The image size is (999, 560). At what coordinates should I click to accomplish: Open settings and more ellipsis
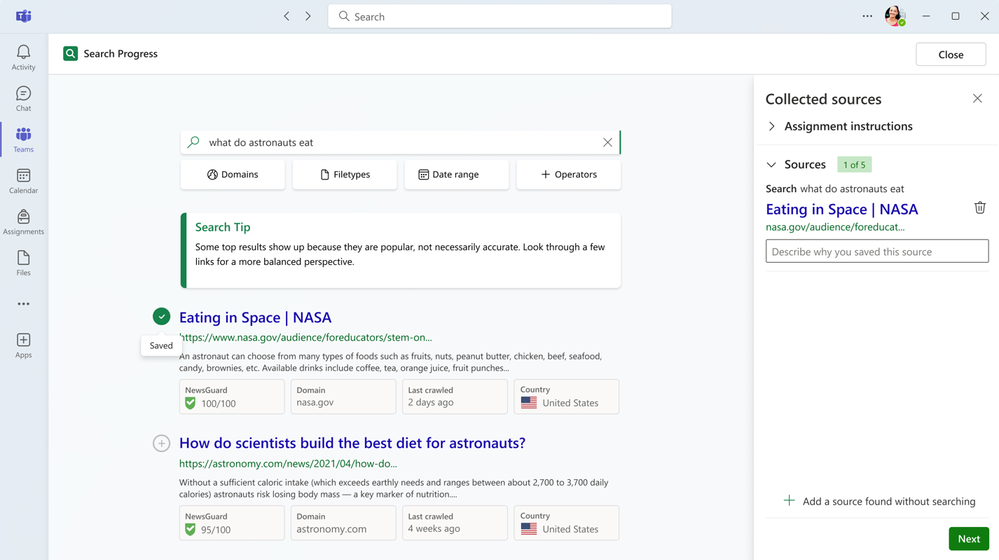867,16
